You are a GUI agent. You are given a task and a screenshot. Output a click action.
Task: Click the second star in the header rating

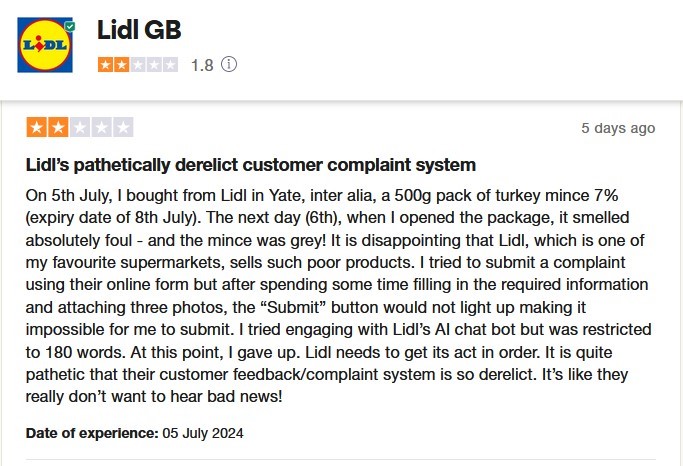point(121,65)
